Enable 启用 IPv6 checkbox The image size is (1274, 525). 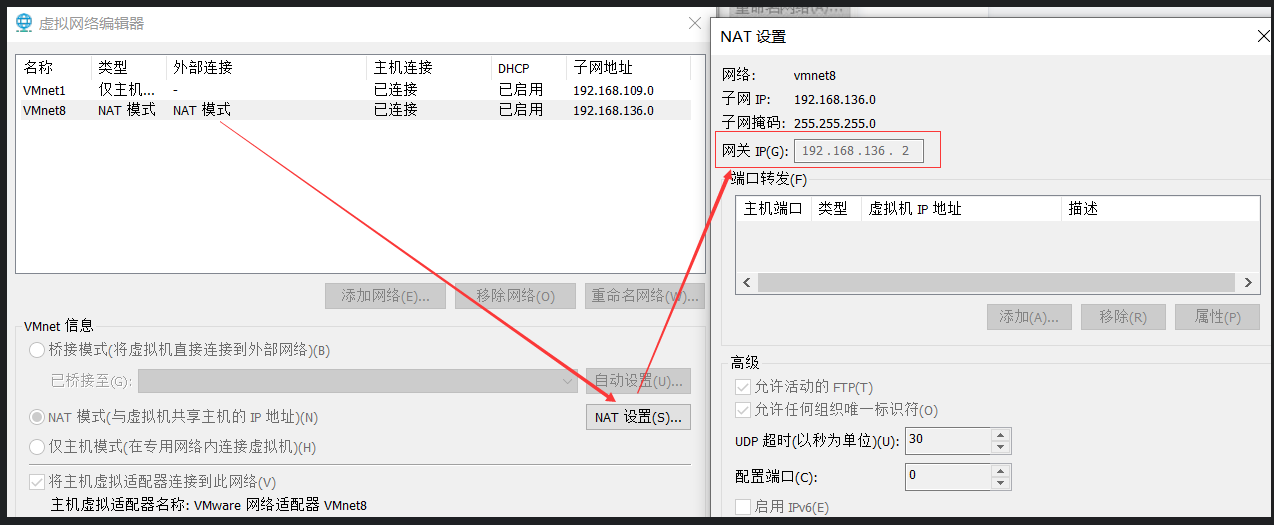point(742,507)
